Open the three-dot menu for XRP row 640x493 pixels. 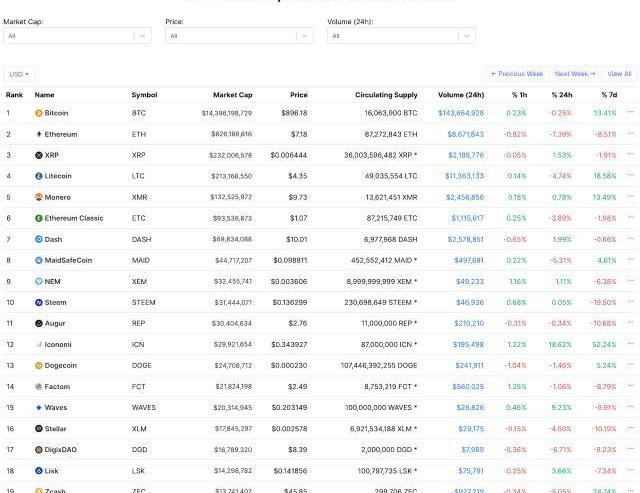pyautogui.click(x=631, y=153)
